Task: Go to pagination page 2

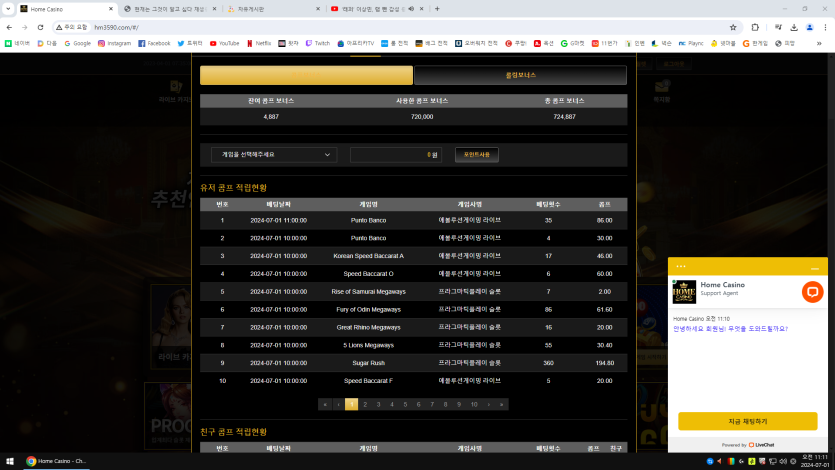Action: pos(365,405)
